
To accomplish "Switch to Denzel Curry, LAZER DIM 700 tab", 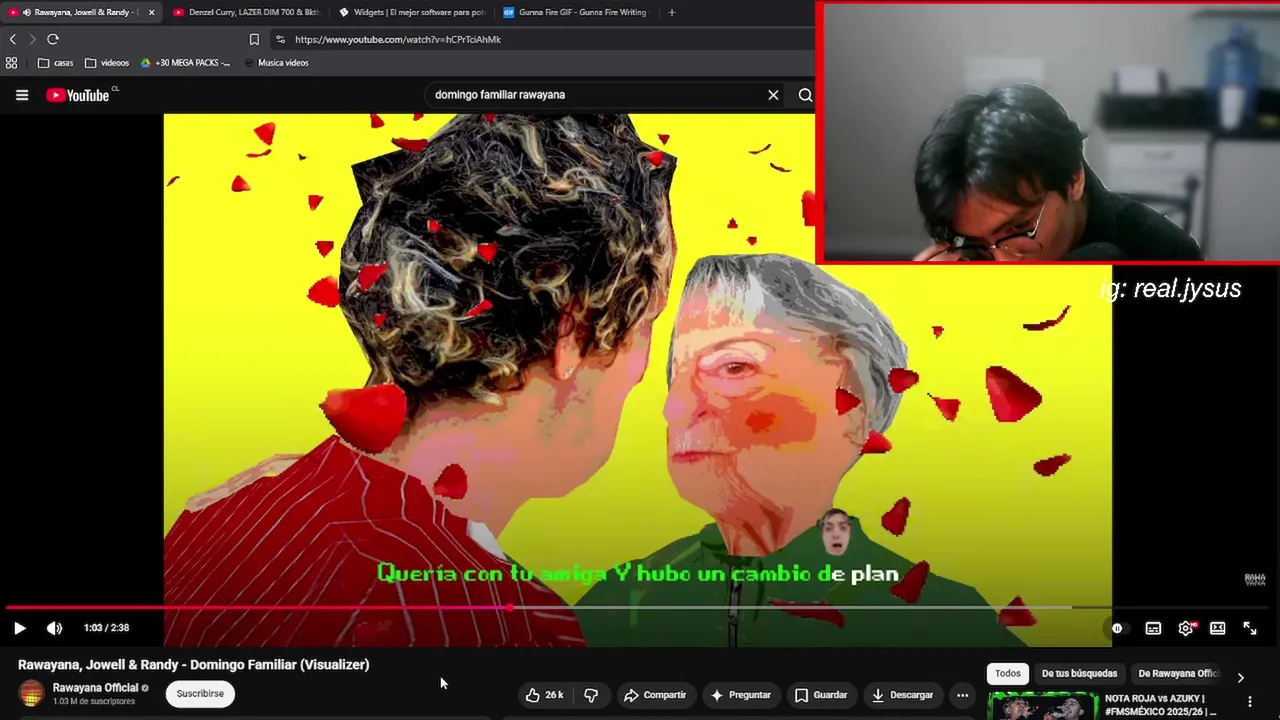I will pos(247,12).
